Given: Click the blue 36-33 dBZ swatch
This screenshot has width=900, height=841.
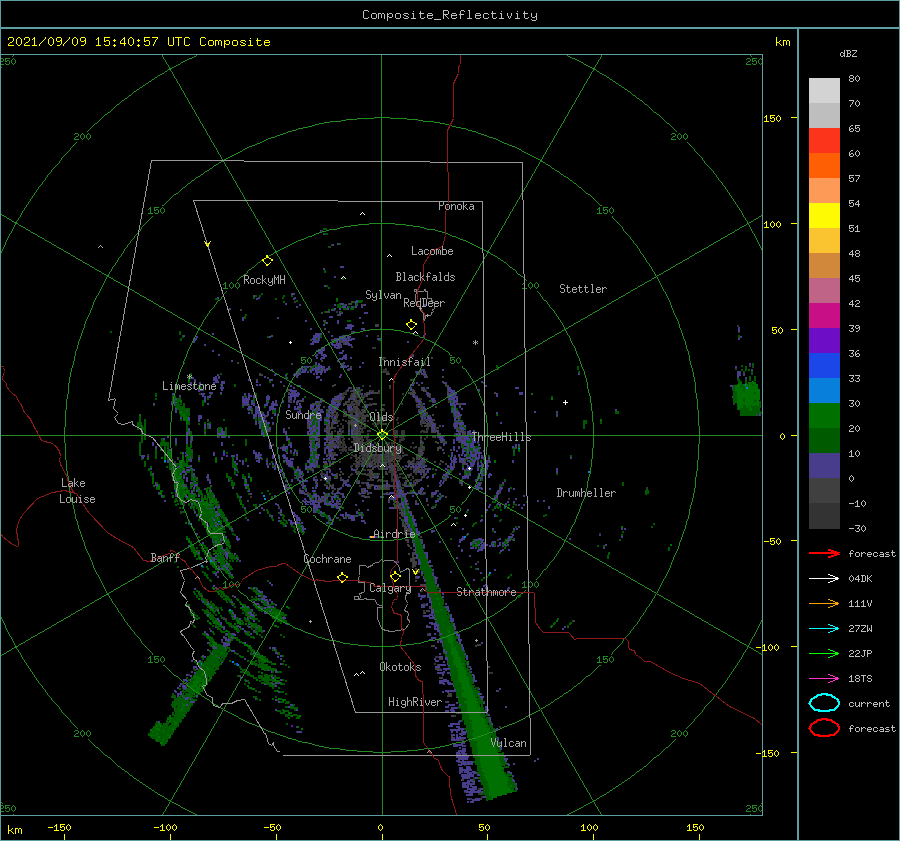Looking at the screenshot, I should [824, 366].
